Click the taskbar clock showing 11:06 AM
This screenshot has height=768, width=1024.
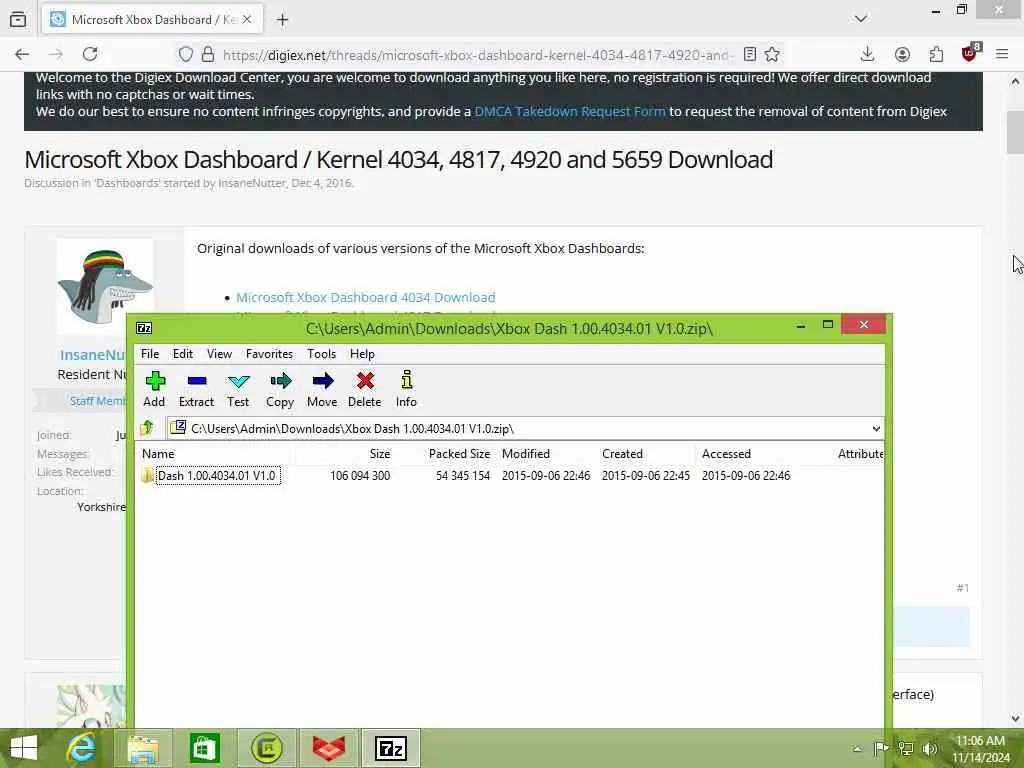point(980,748)
